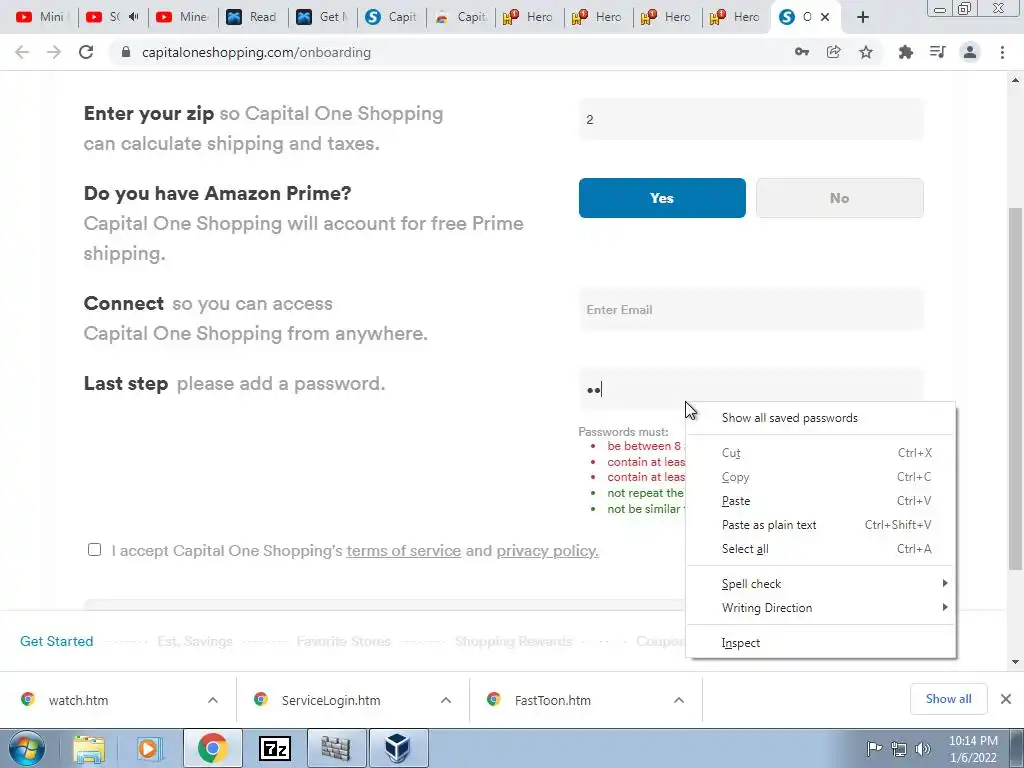Open ServiceLogin.htm download options chevron
1024x768 pixels.
pos(446,700)
